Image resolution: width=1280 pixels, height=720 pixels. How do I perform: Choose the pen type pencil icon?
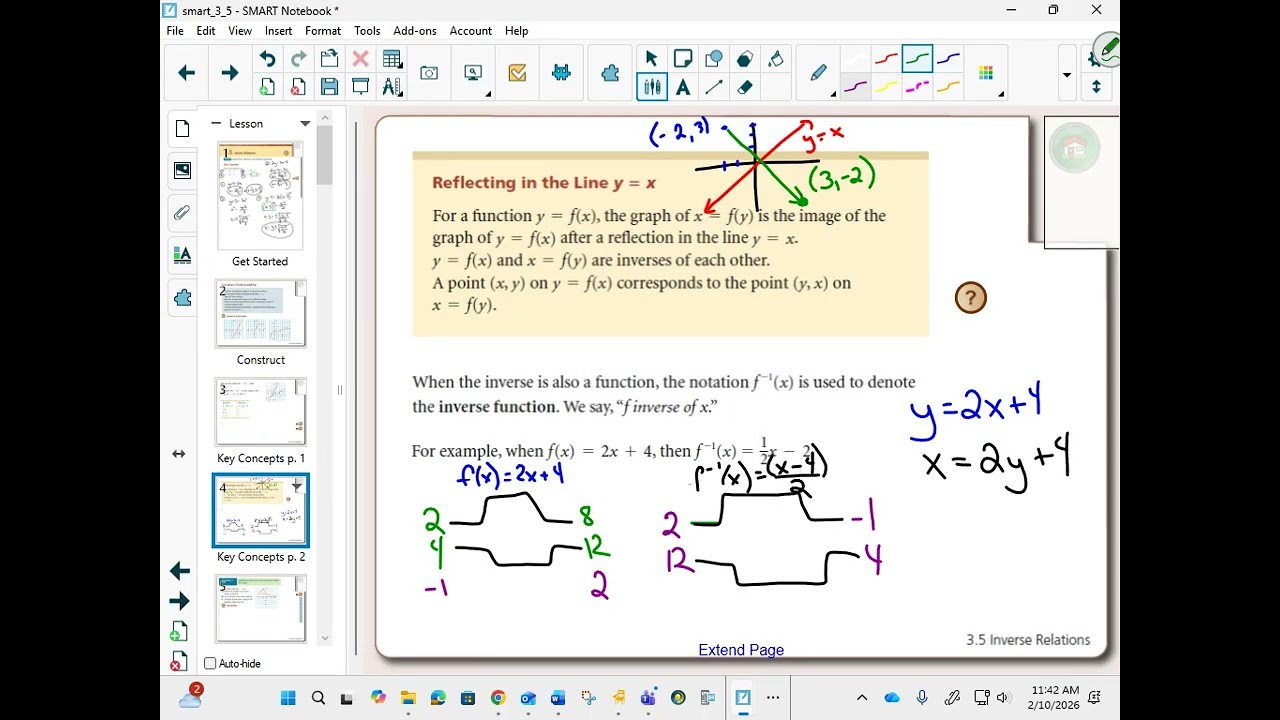[x=818, y=73]
